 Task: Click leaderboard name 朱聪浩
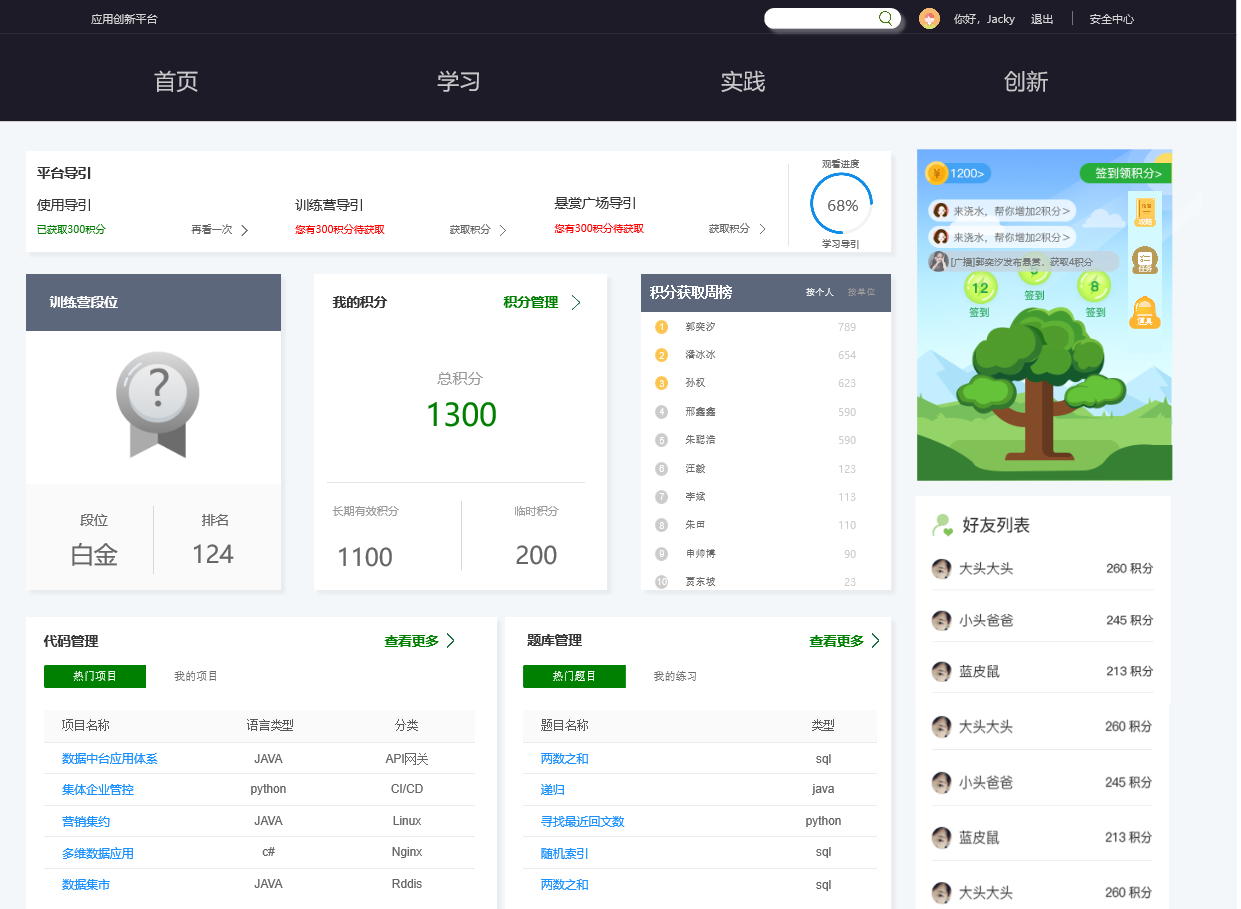700,440
